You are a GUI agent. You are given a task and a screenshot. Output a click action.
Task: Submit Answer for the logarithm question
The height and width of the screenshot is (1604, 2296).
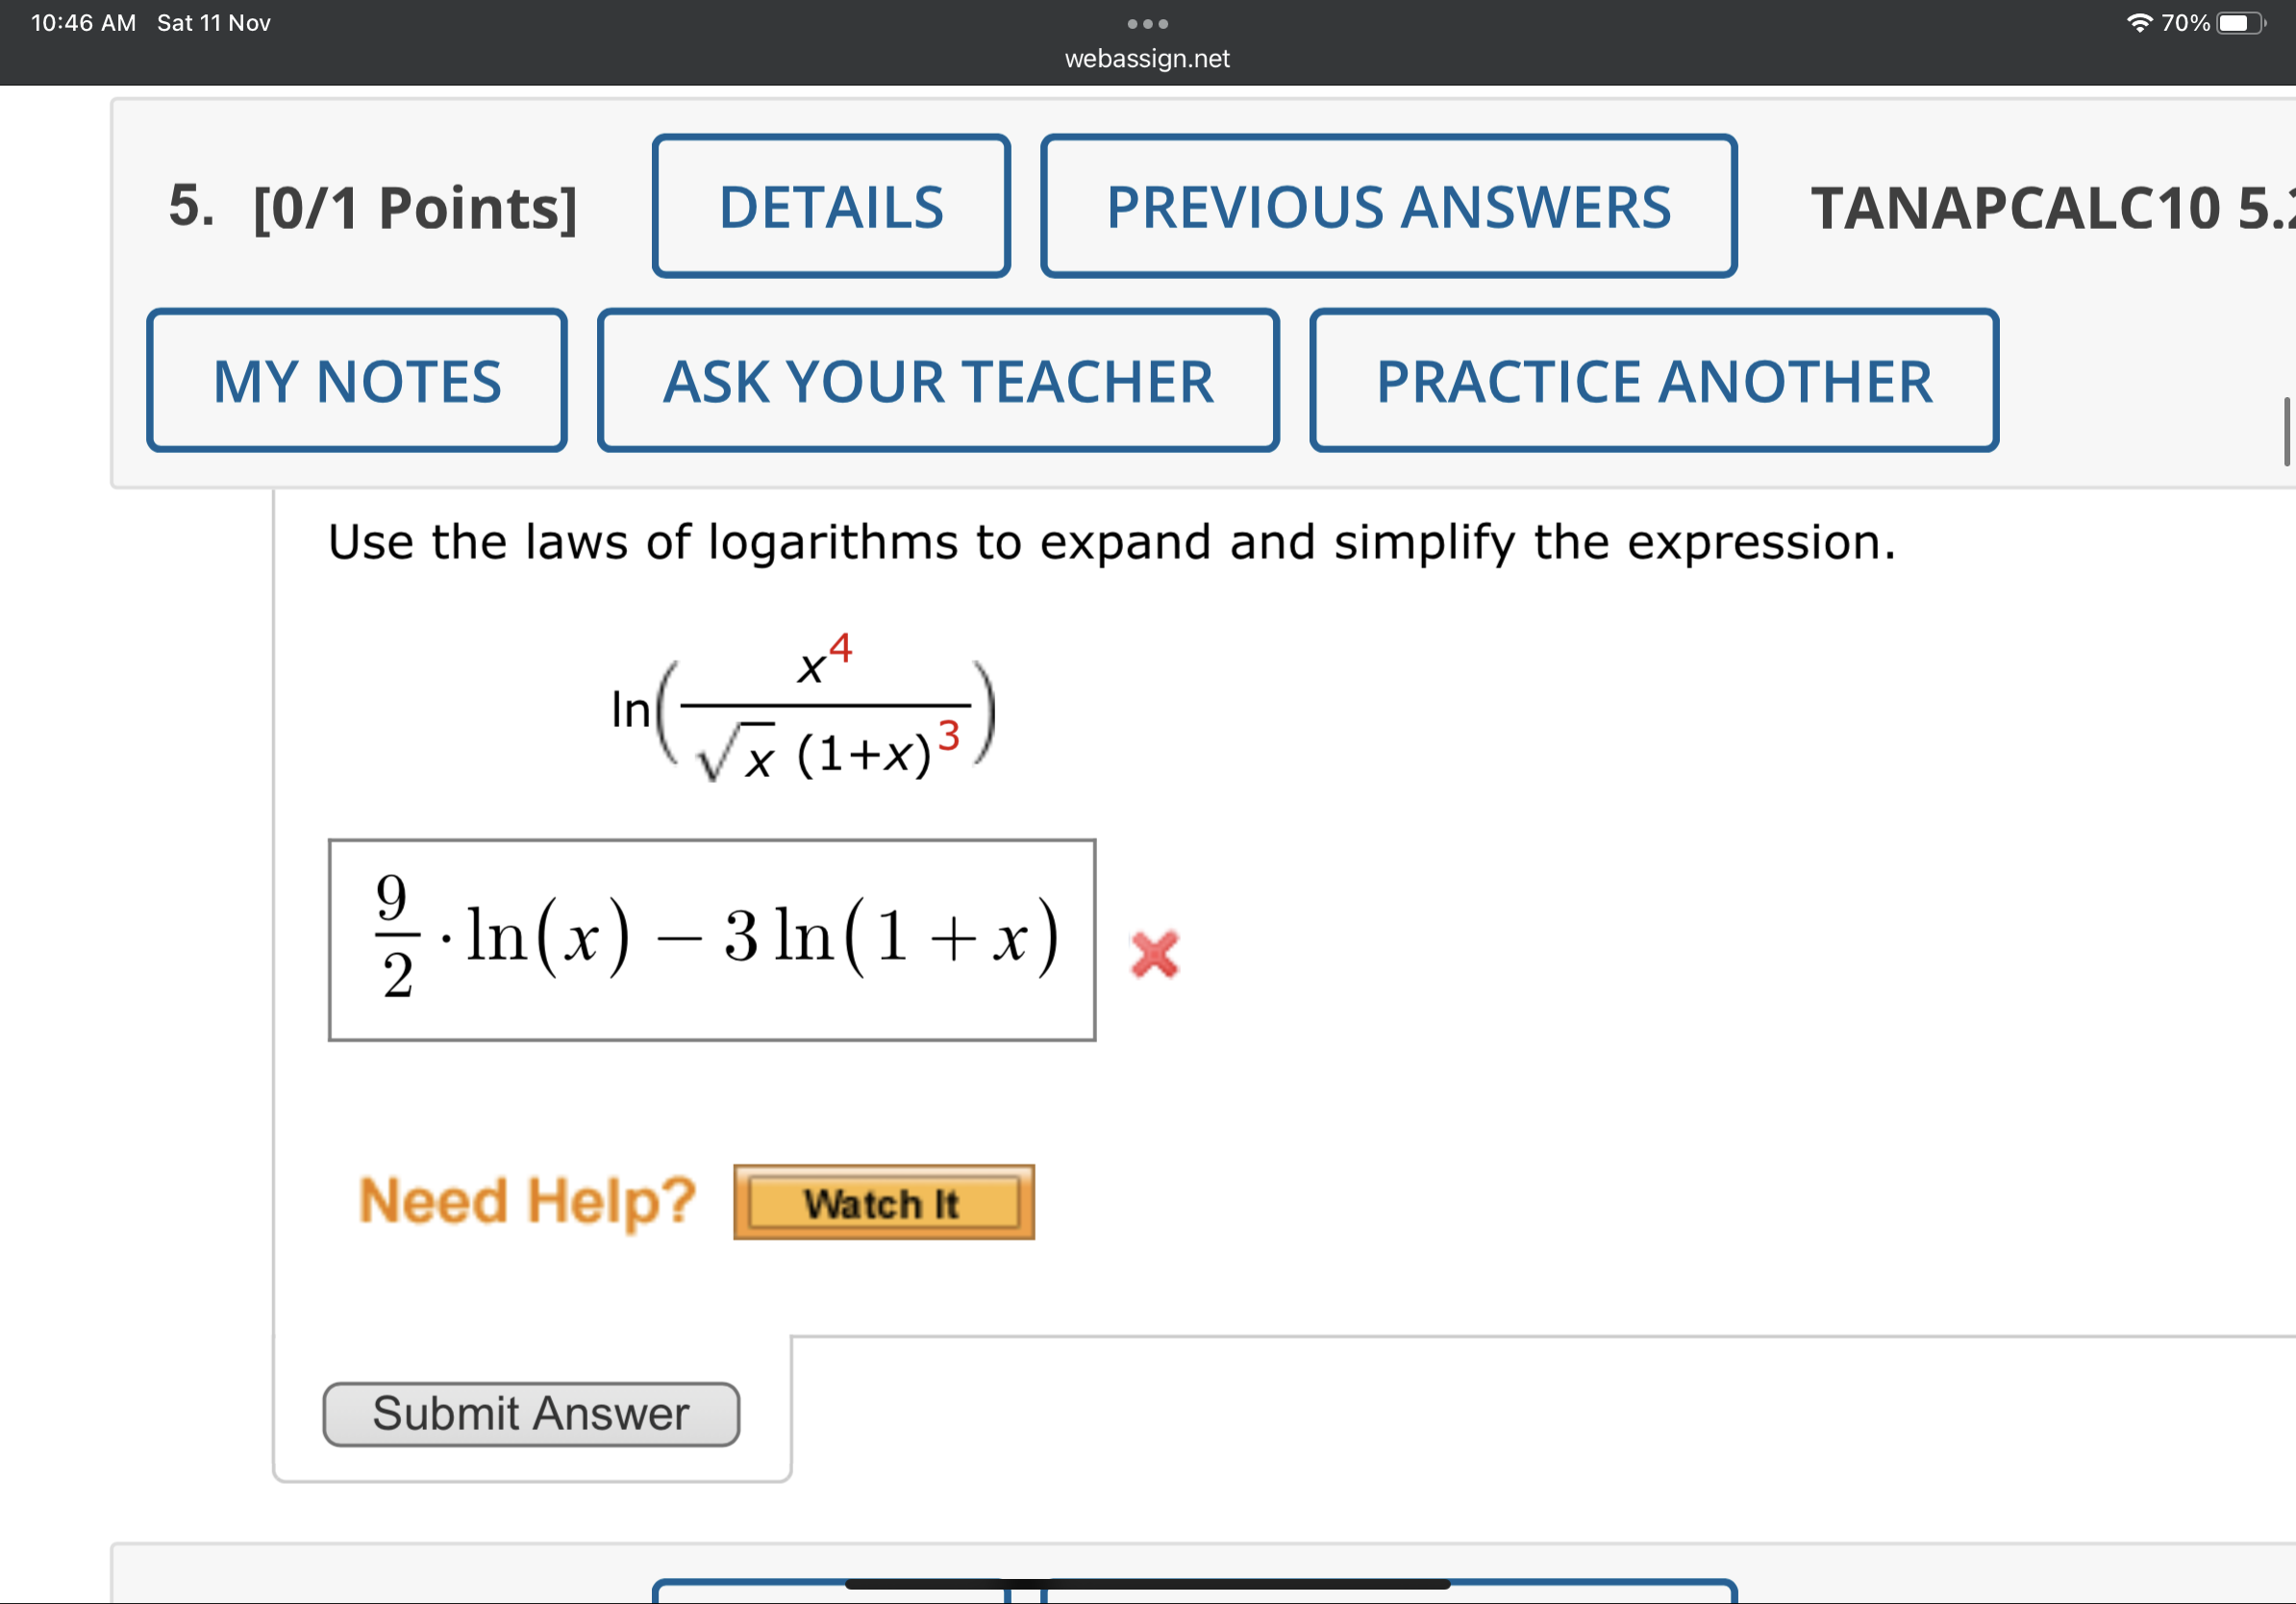[x=531, y=1413]
